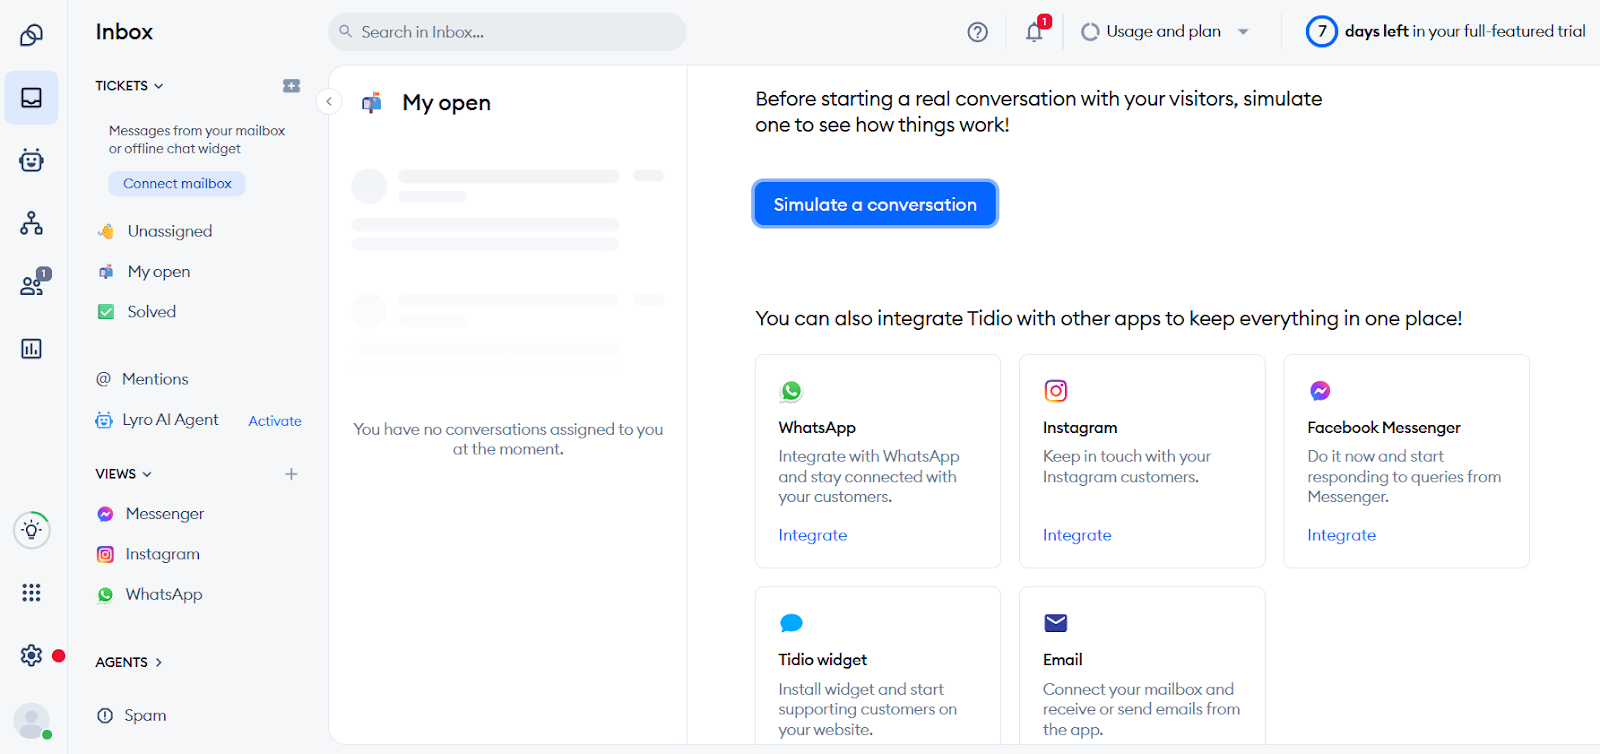Click Integrate under WhatsApp card
The width and height of the screenshot is (1600, 754).
click(x=813, y=535)
